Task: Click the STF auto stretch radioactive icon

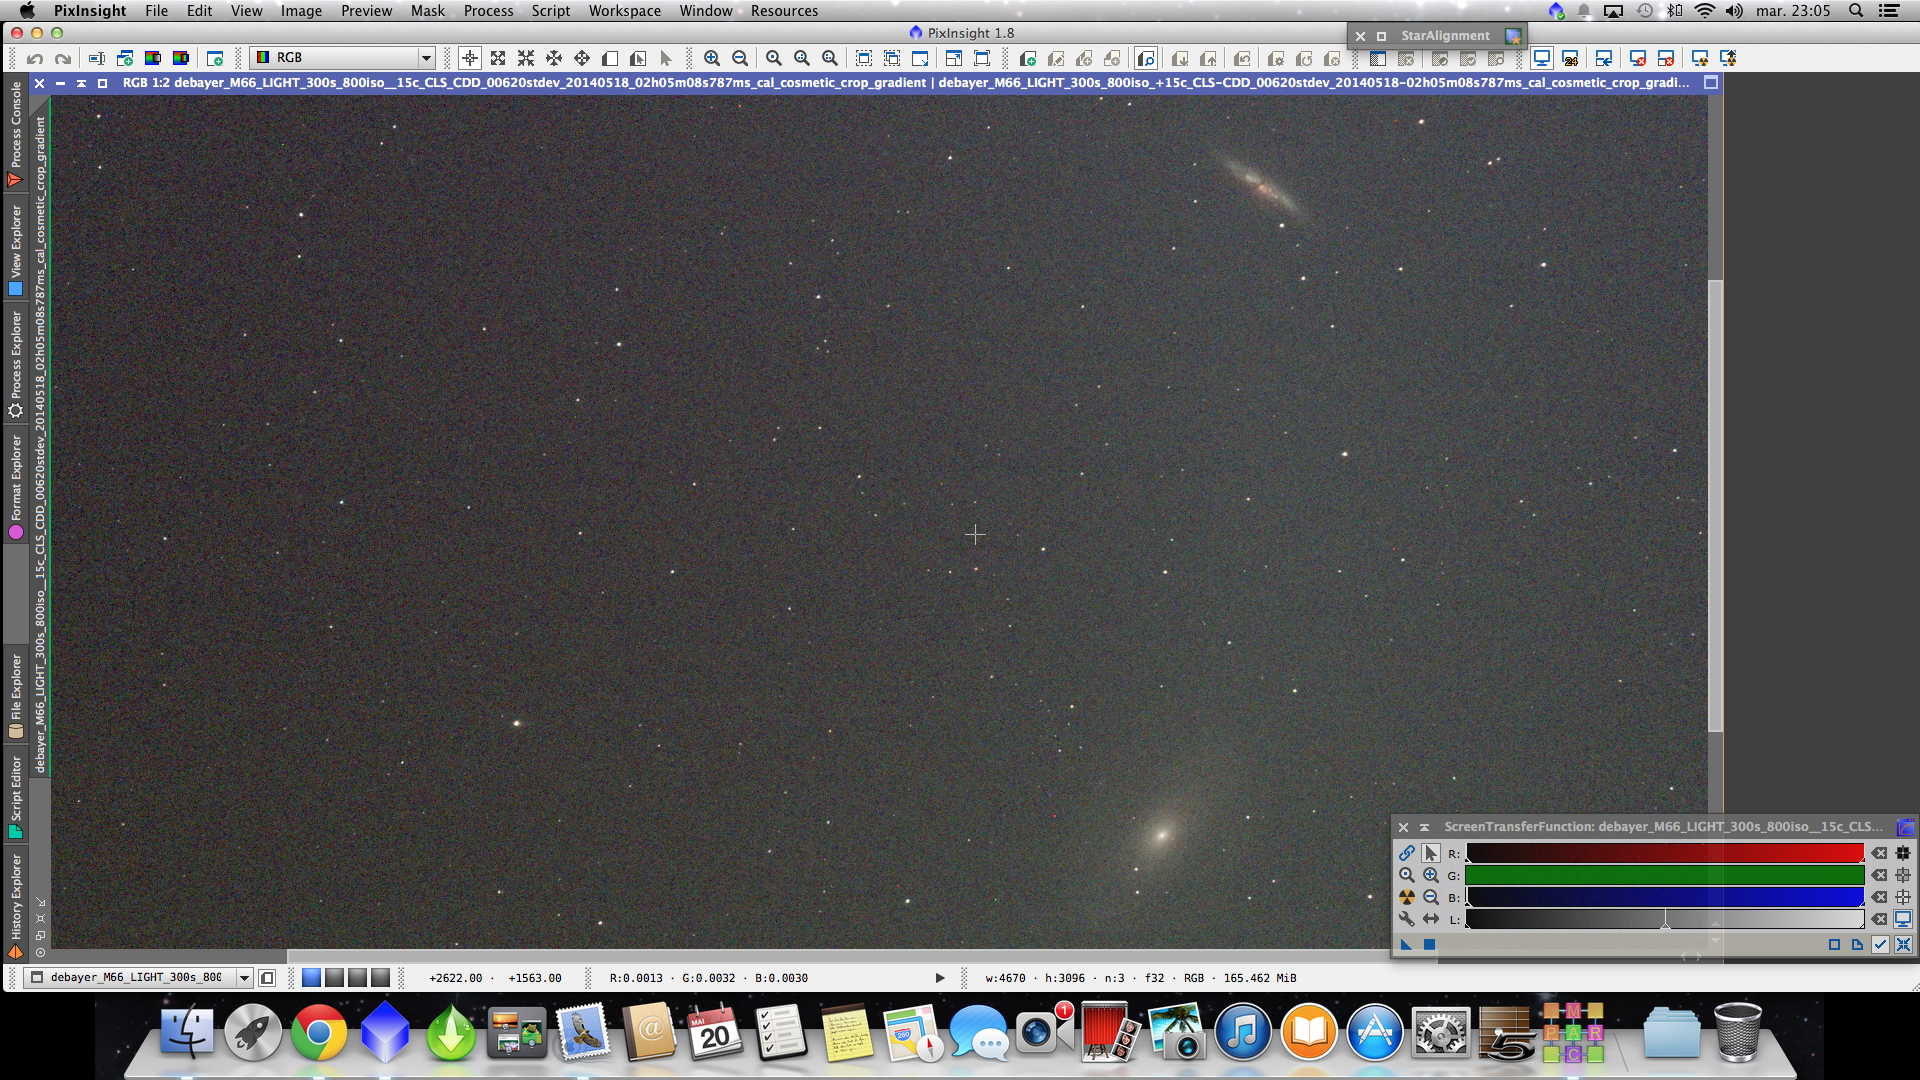Action: click(1406, 897)
